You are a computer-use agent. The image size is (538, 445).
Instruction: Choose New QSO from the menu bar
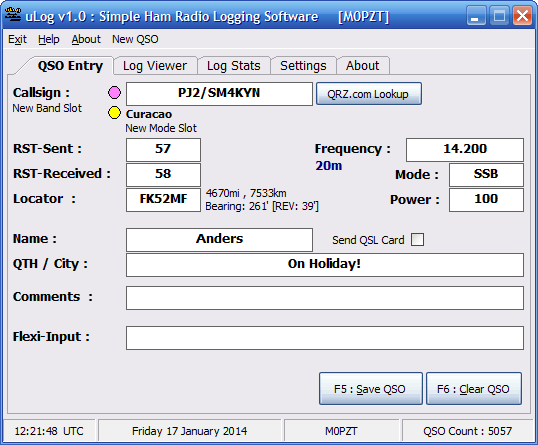point(135,39)
